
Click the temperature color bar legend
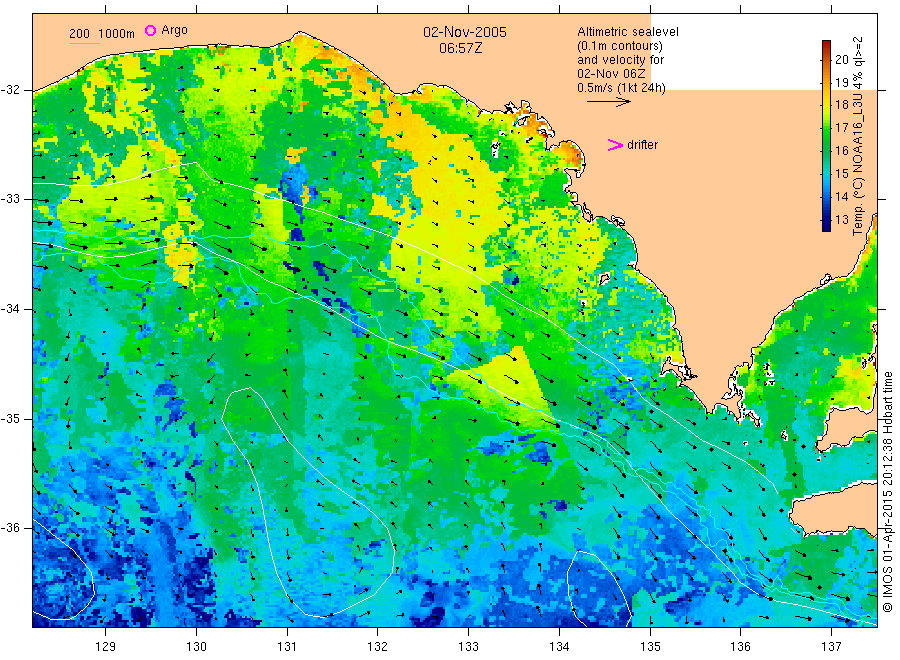click(x=826, y=136)
